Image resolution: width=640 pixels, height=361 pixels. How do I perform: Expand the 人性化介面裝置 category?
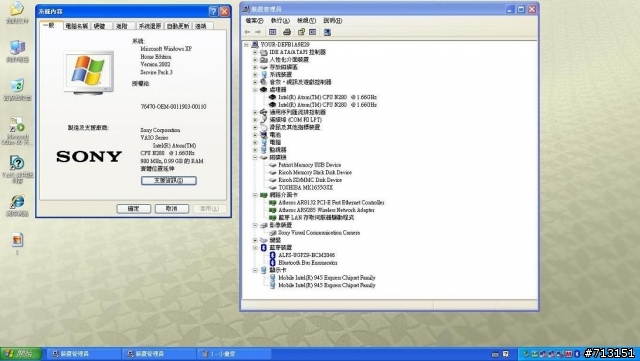(x=255, y=60)
